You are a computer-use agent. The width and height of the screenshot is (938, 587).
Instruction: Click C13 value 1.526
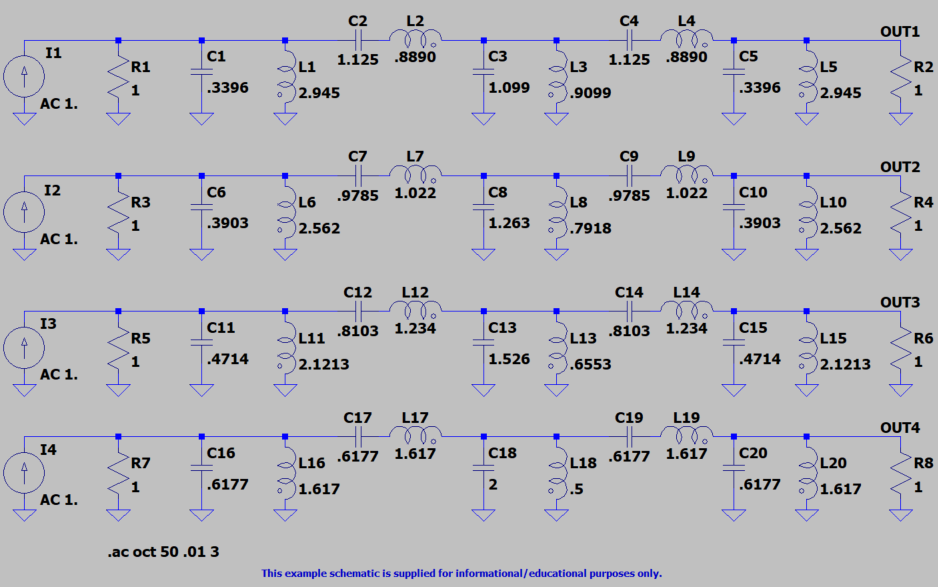(509, 359)
